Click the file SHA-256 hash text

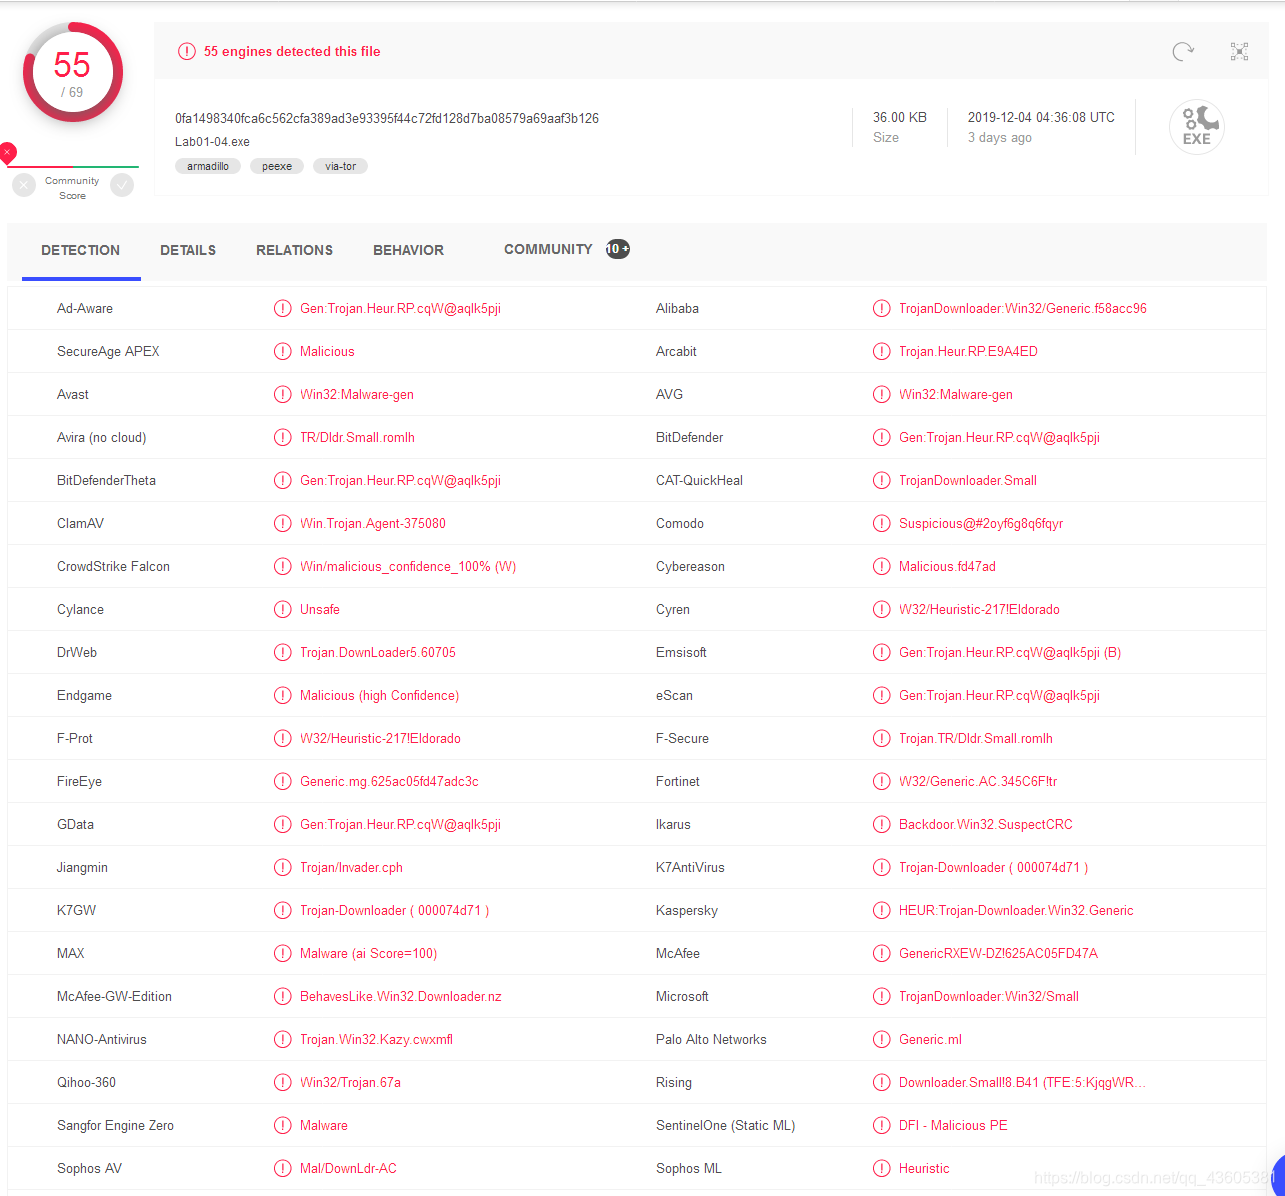pos(387,118)
